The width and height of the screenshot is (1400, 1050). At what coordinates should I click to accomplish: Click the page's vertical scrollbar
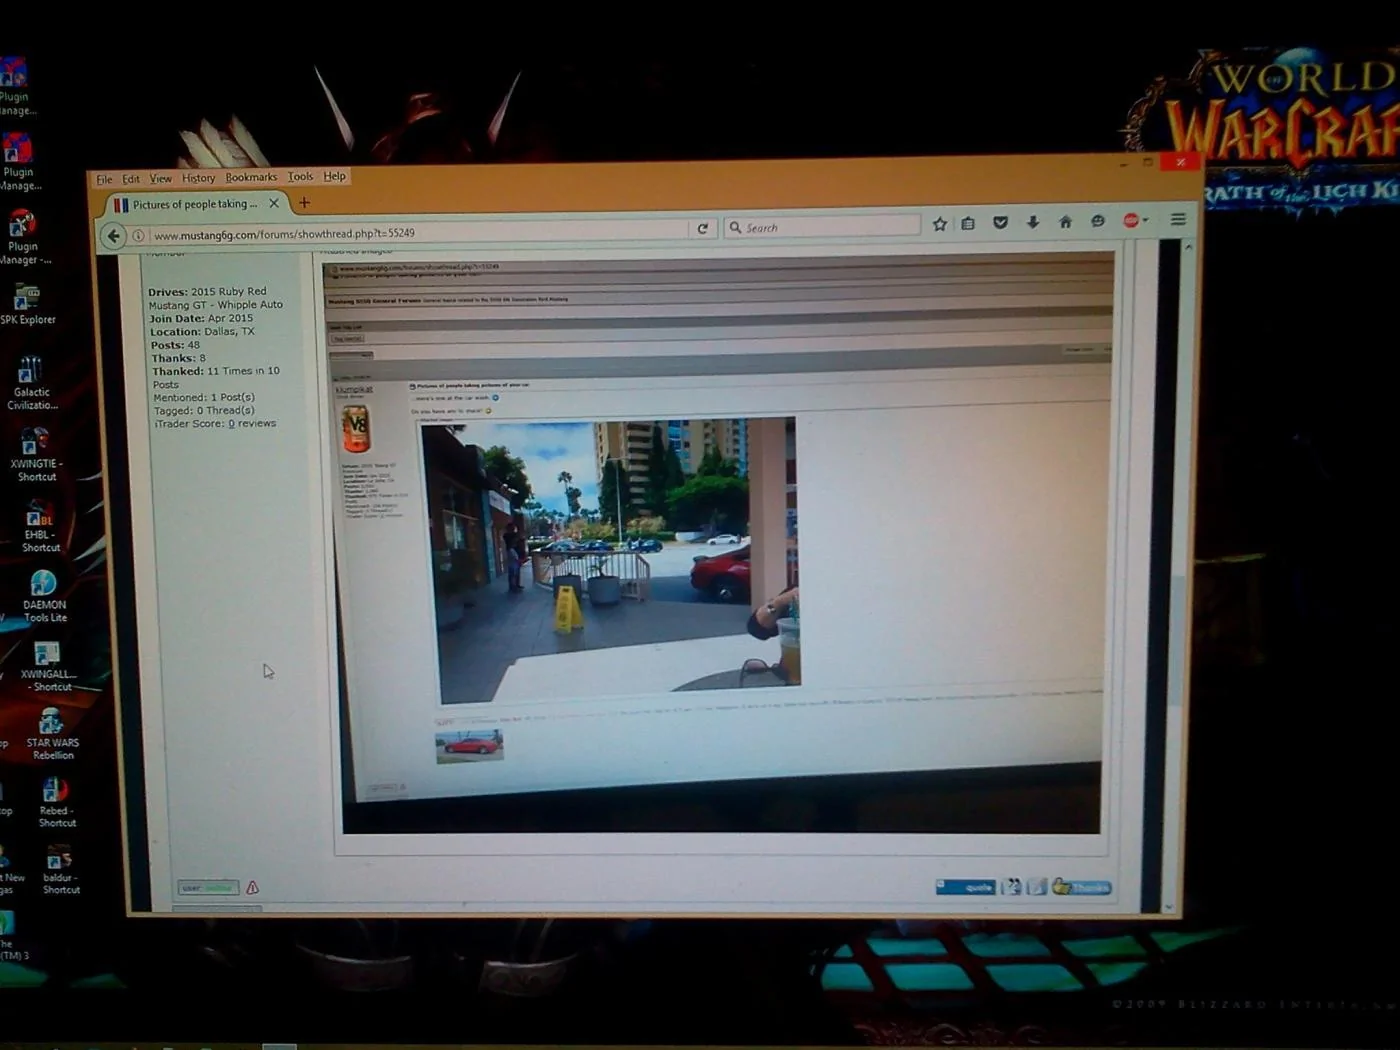pyautogui.click(x=1177, y=575)
